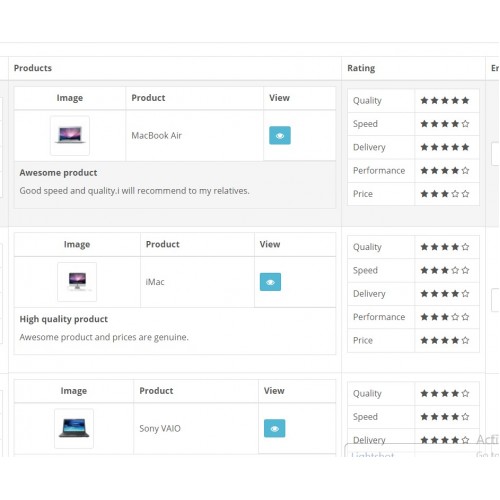This screenshot has height=500, width=500.
Task: Click MacBook Air Price star rating
Action: [x=445, y=194]
